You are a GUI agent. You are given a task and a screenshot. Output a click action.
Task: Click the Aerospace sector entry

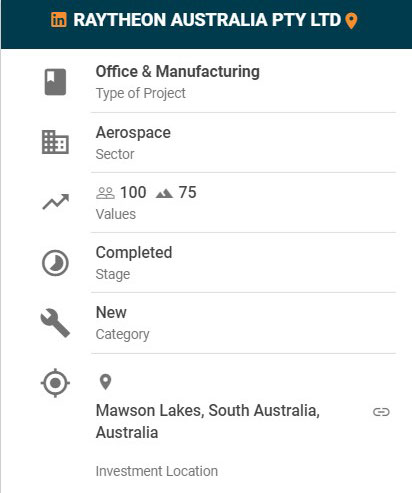pos(133,133)
